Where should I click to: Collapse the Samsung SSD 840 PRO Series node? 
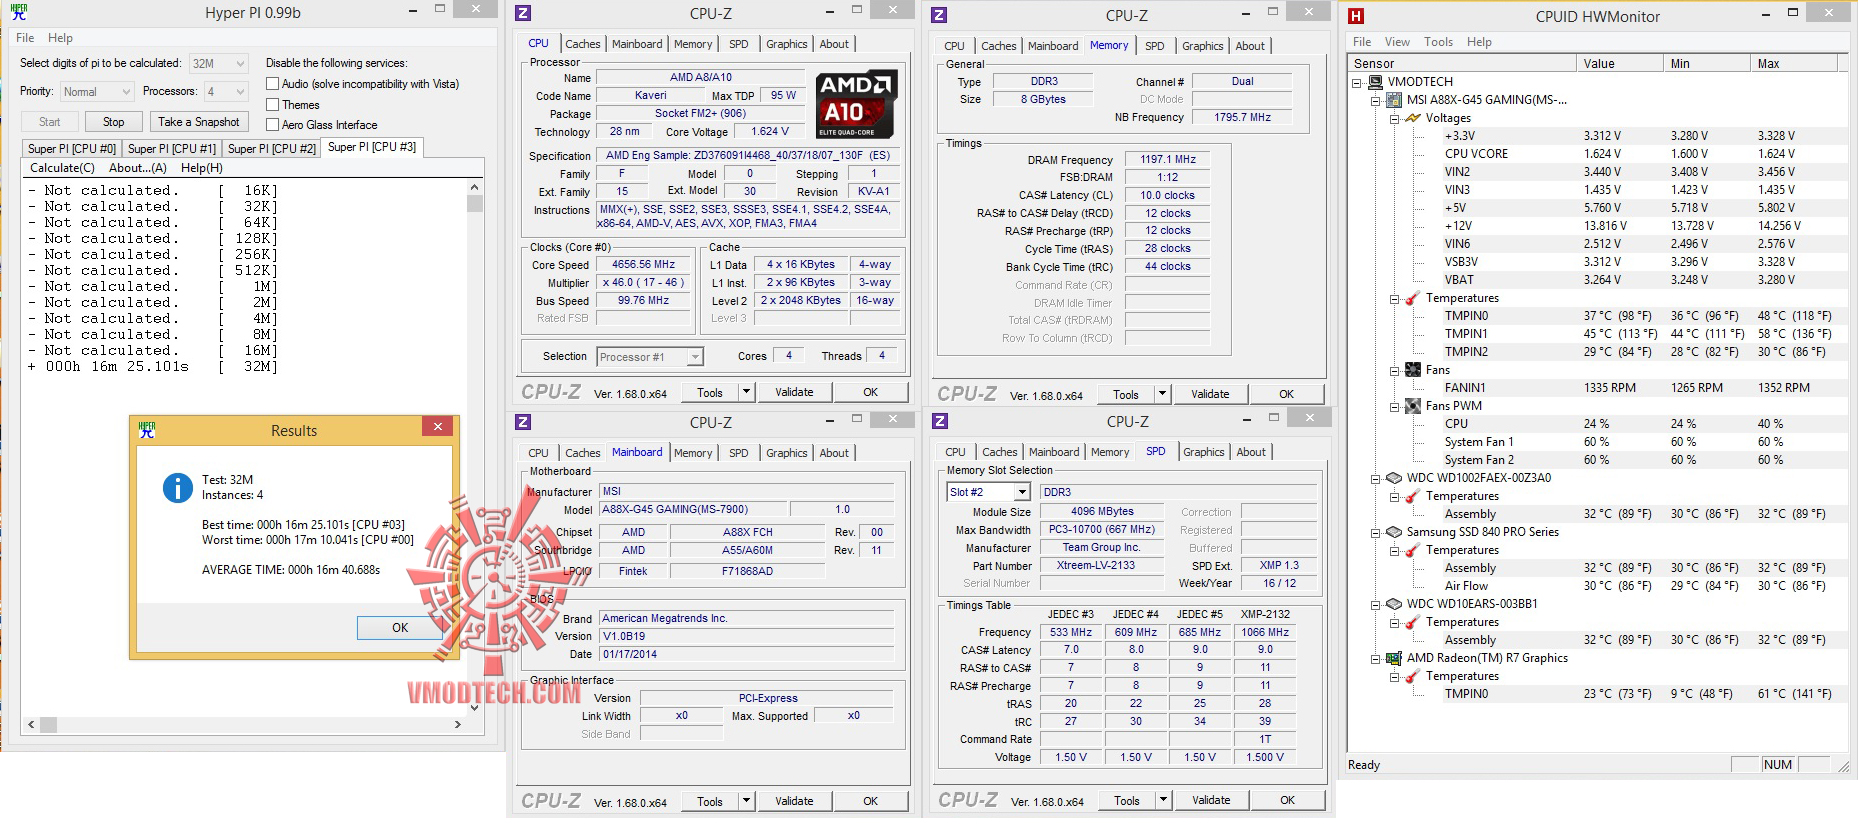(1376, 532)
